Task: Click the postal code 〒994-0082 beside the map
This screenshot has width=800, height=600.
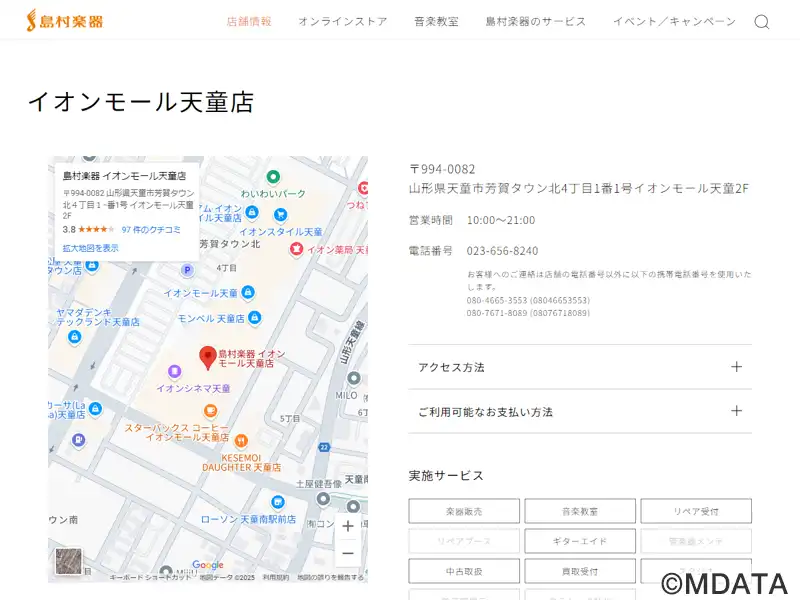Action: click(442, 169)
